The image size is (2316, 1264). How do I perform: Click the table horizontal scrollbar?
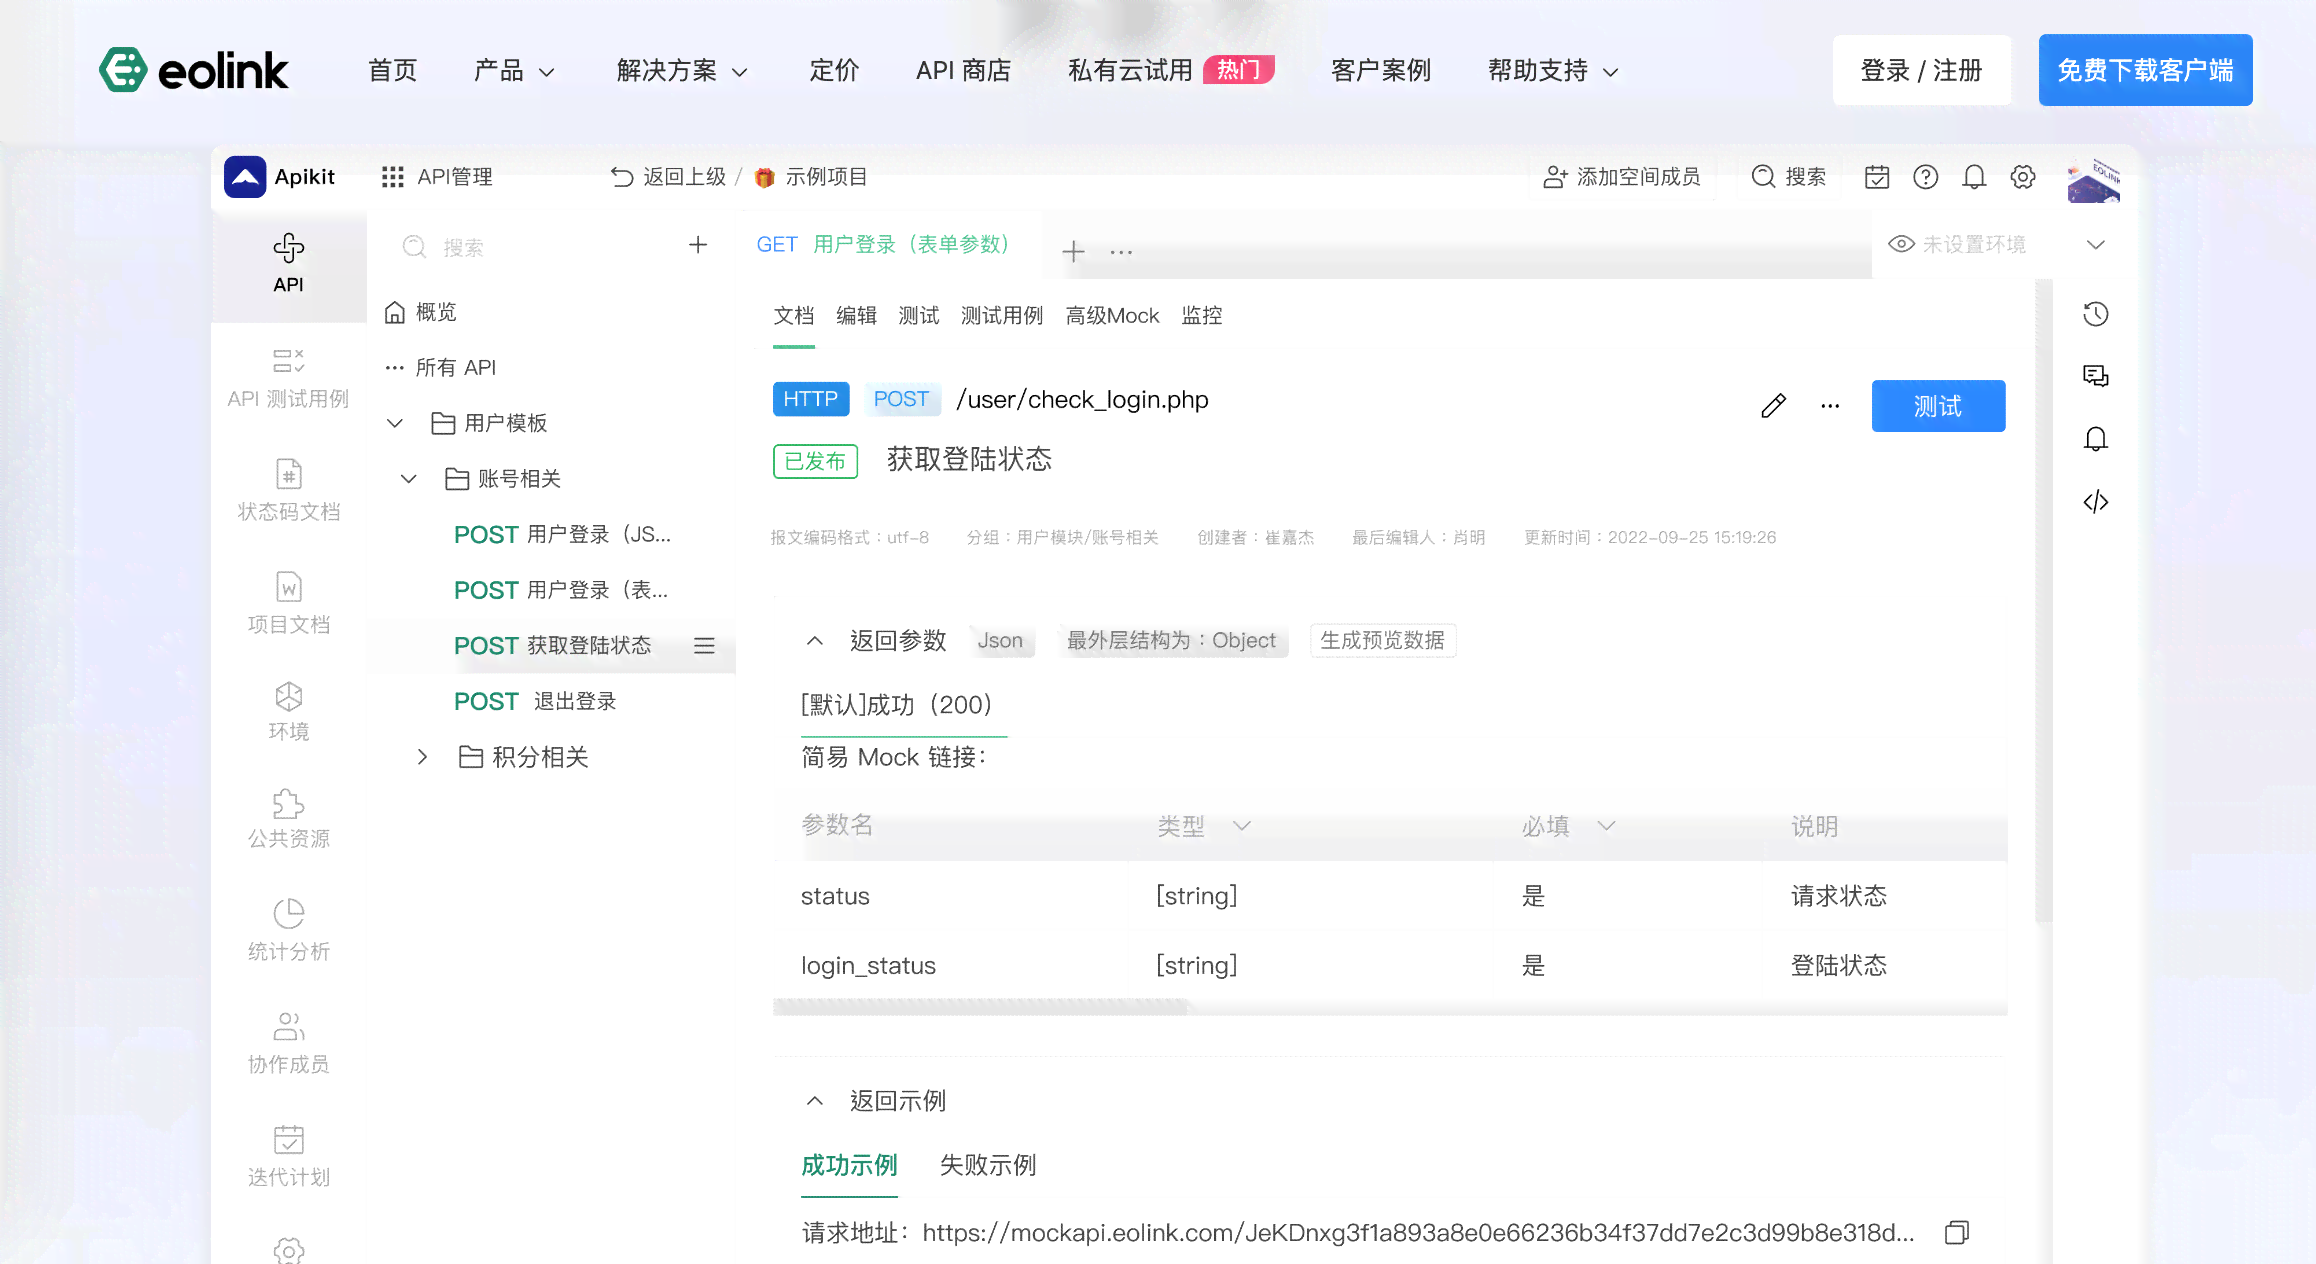[x=980, y=1008]
